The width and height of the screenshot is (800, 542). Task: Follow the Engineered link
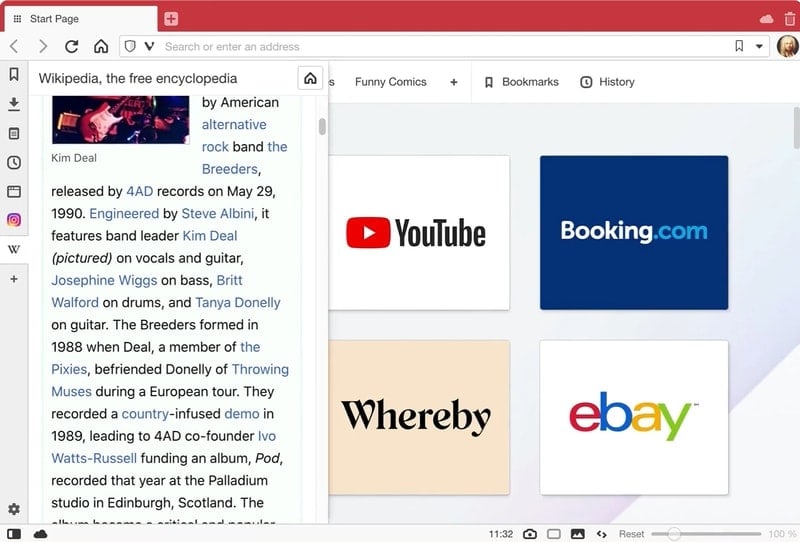coord(124,213)
